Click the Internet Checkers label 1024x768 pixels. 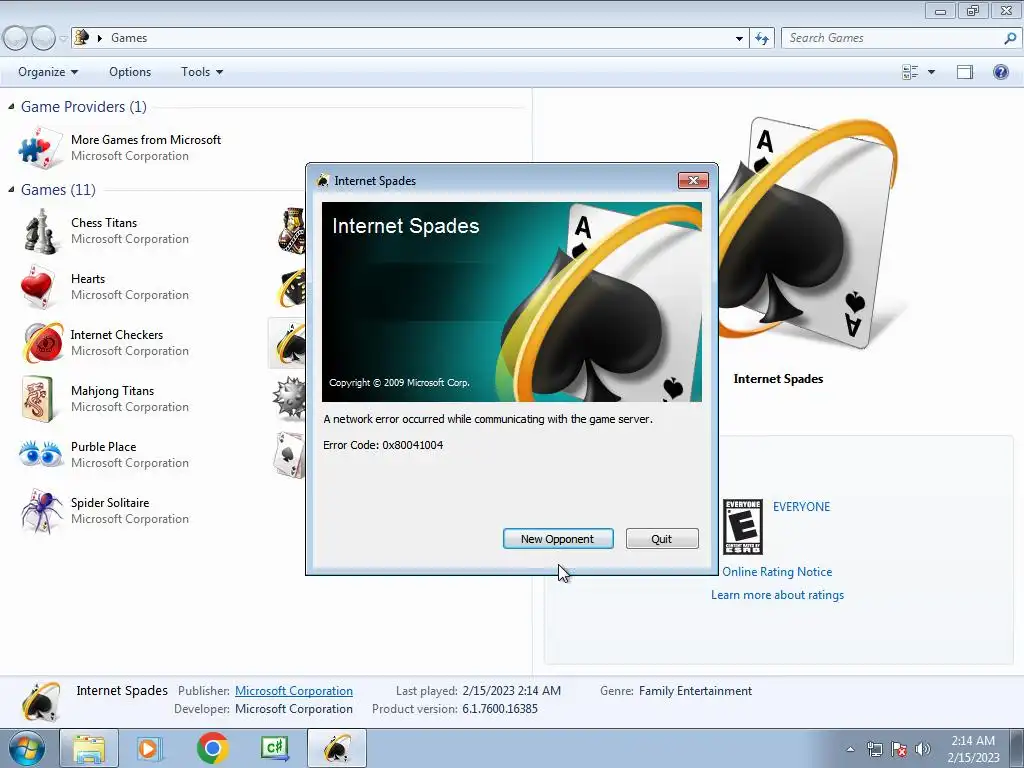click(x=117, y=334)
